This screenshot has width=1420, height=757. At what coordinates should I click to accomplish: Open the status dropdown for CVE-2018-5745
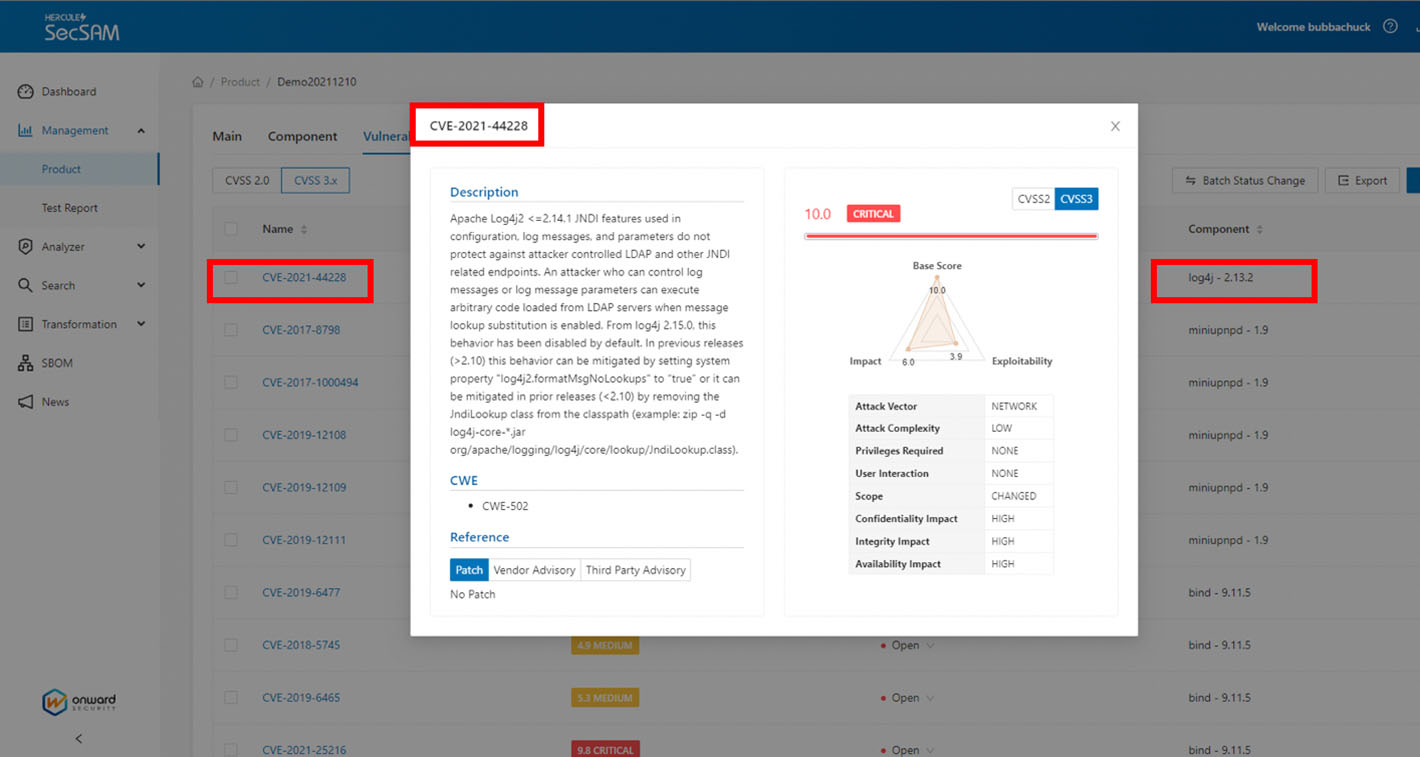point(929,645)
